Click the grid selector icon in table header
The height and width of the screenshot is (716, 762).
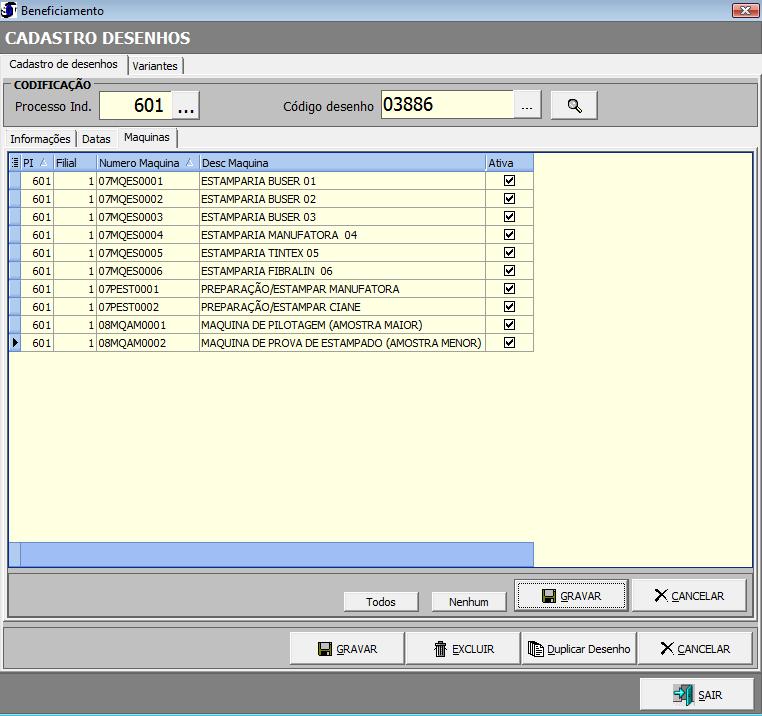click(x=14, y=163)
